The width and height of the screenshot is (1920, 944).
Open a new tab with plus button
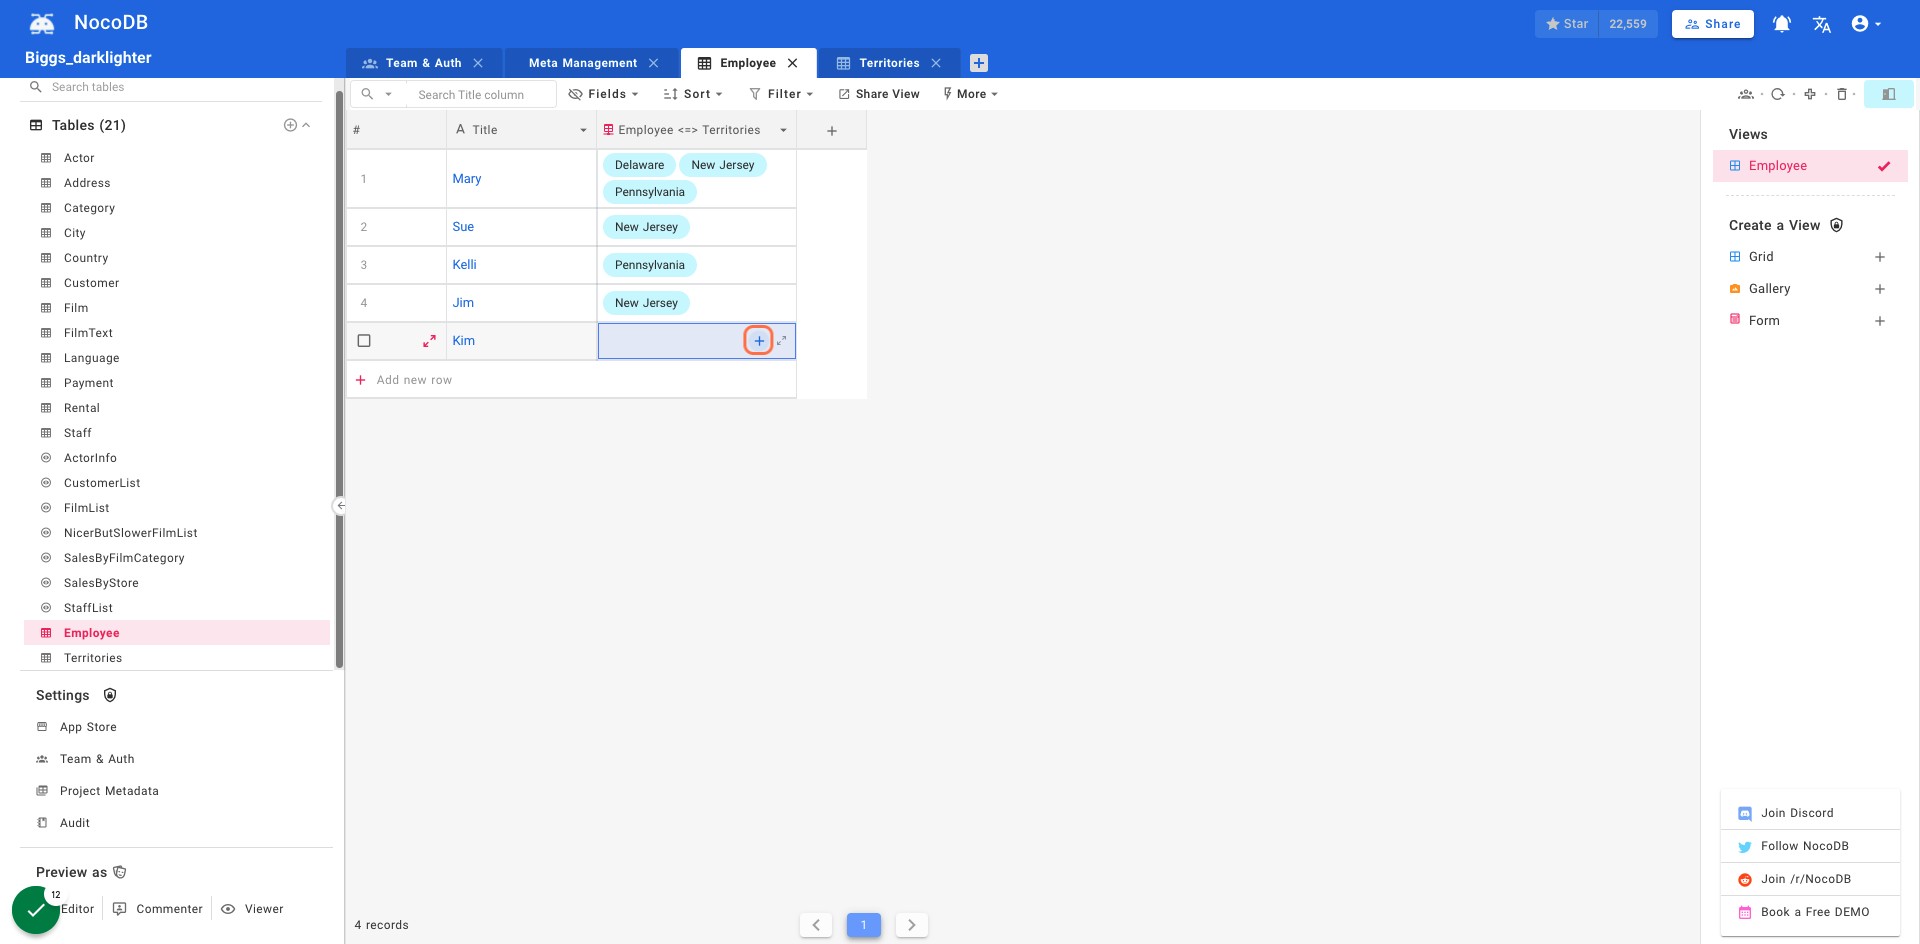coord(979,63)
